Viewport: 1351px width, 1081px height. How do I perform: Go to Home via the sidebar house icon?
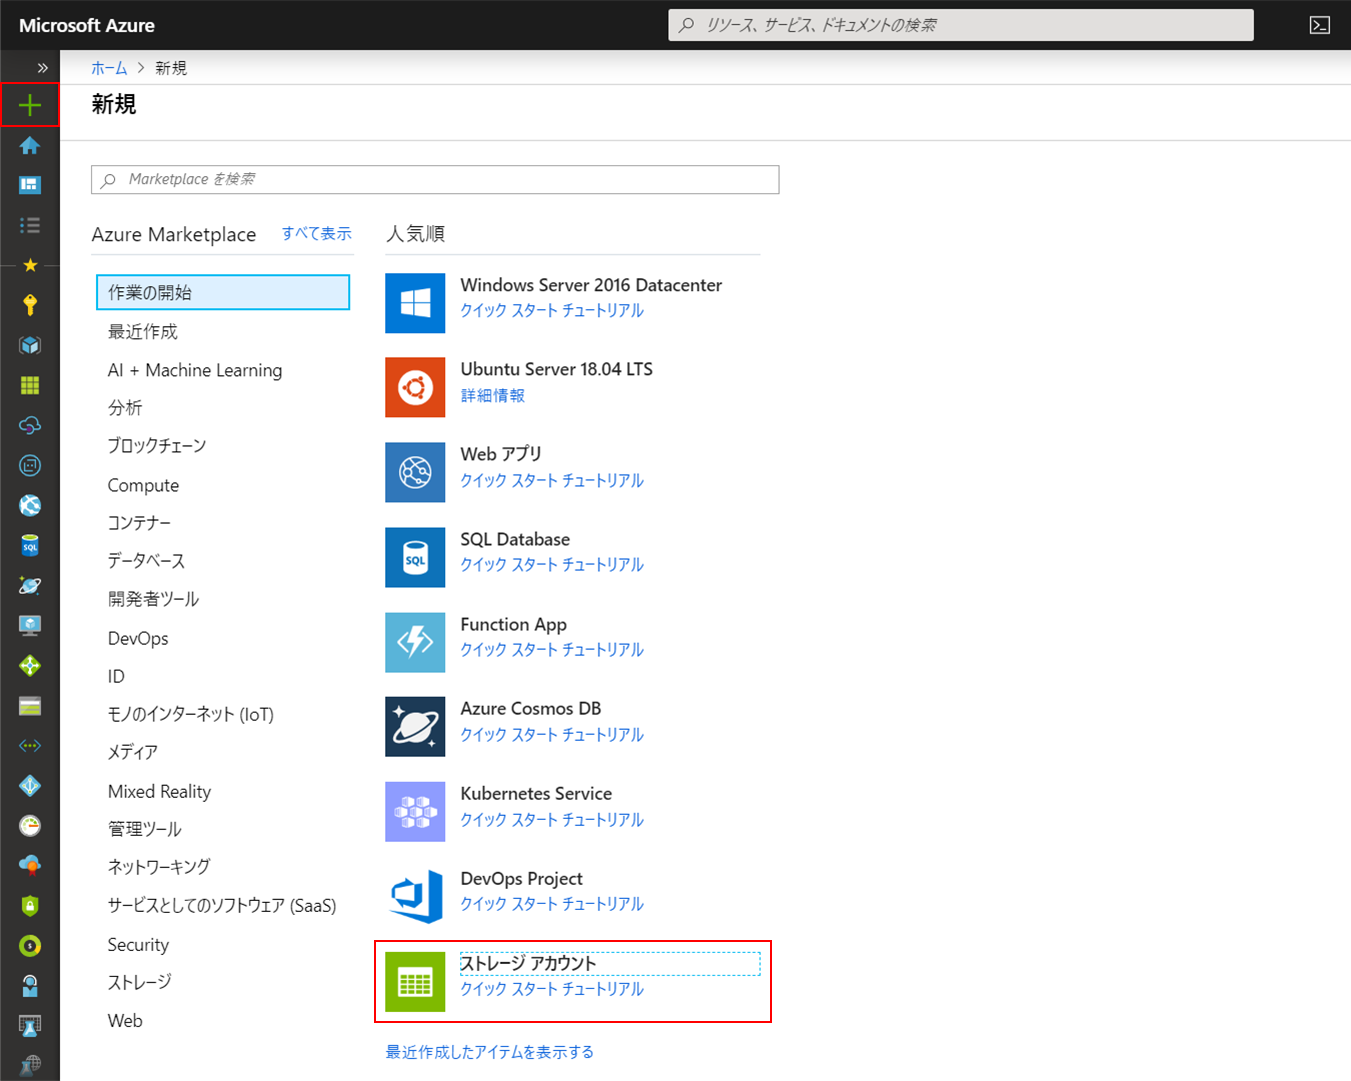click(30, 145)
